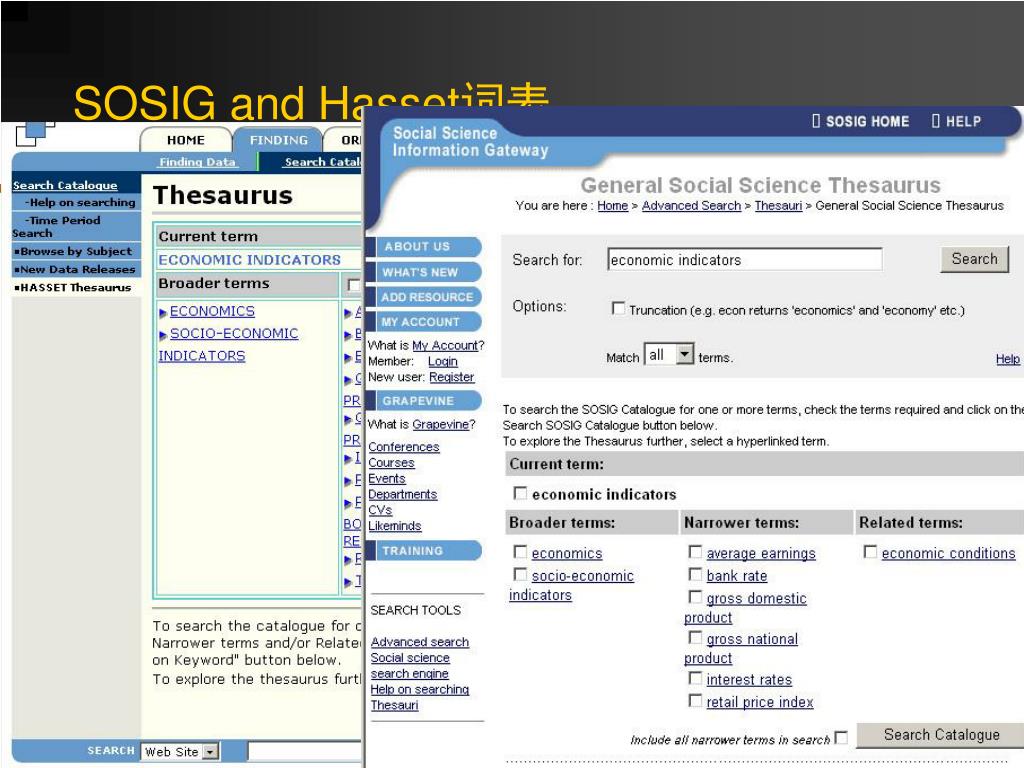1024x768 pixels.
Task: Open the Courses link
Action: pos(391,462)
